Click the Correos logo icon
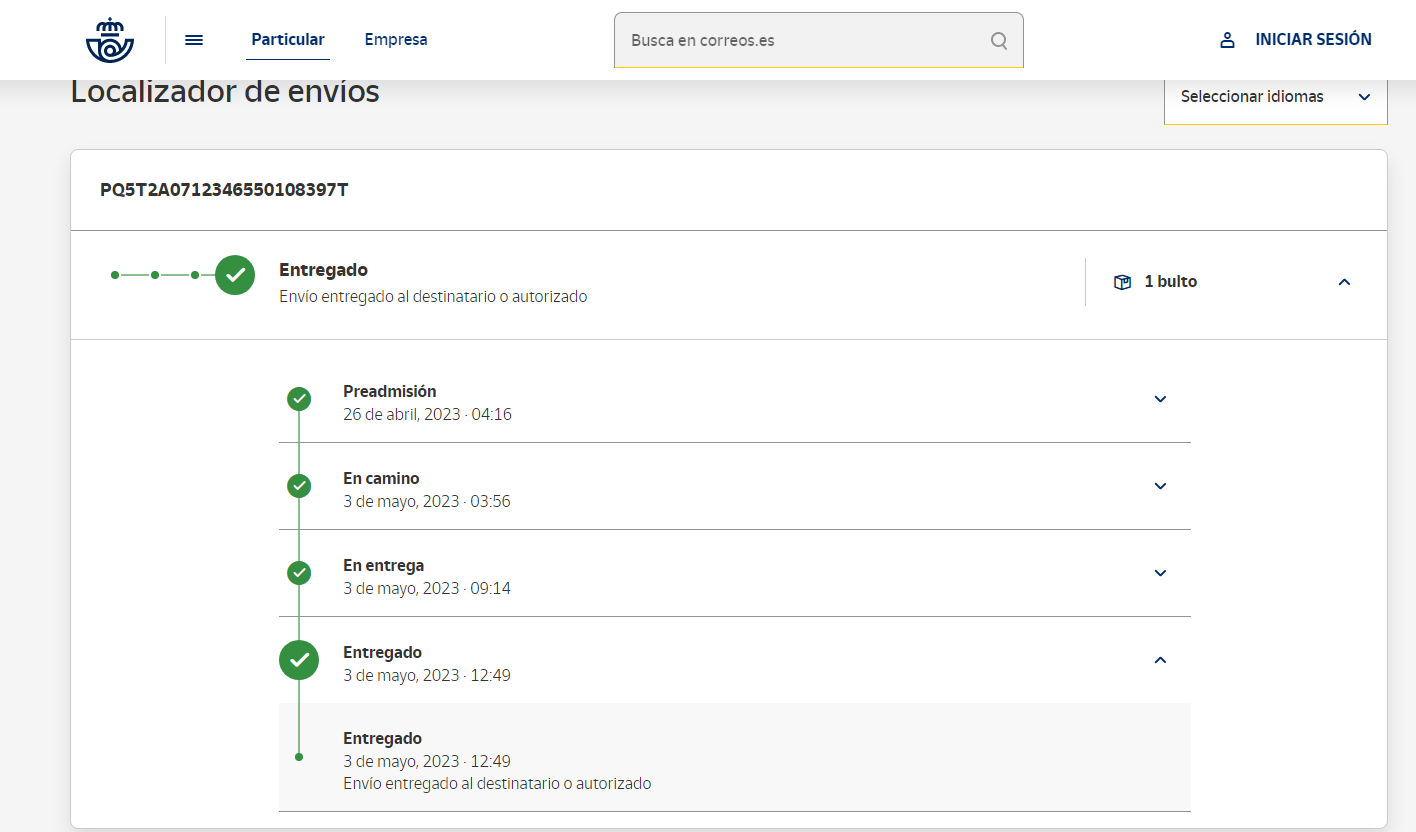Screen dimensions: 1416x832 tap(110, 40)
